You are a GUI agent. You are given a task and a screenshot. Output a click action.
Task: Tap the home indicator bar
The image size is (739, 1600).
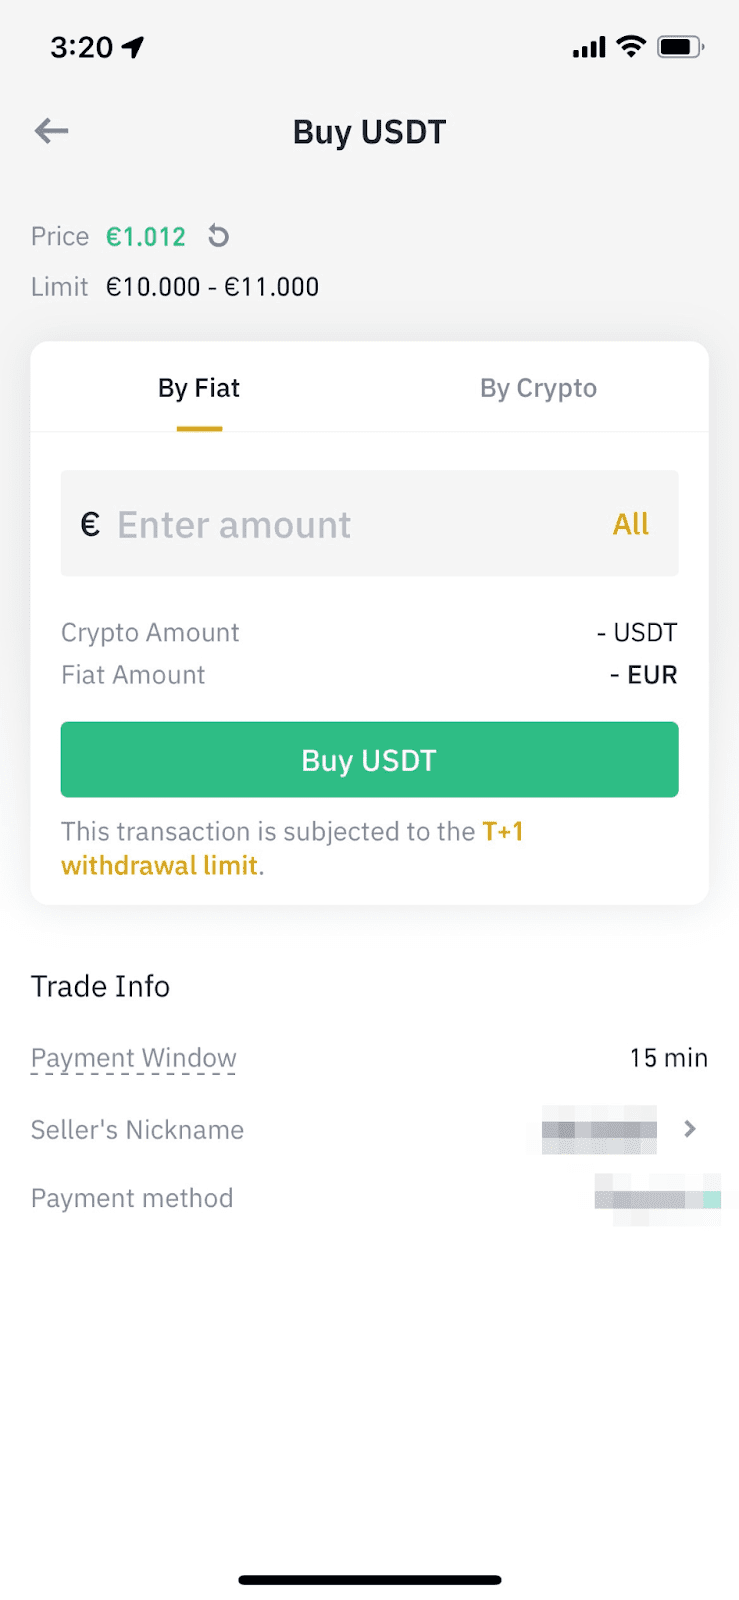(x=369, y=1580)
